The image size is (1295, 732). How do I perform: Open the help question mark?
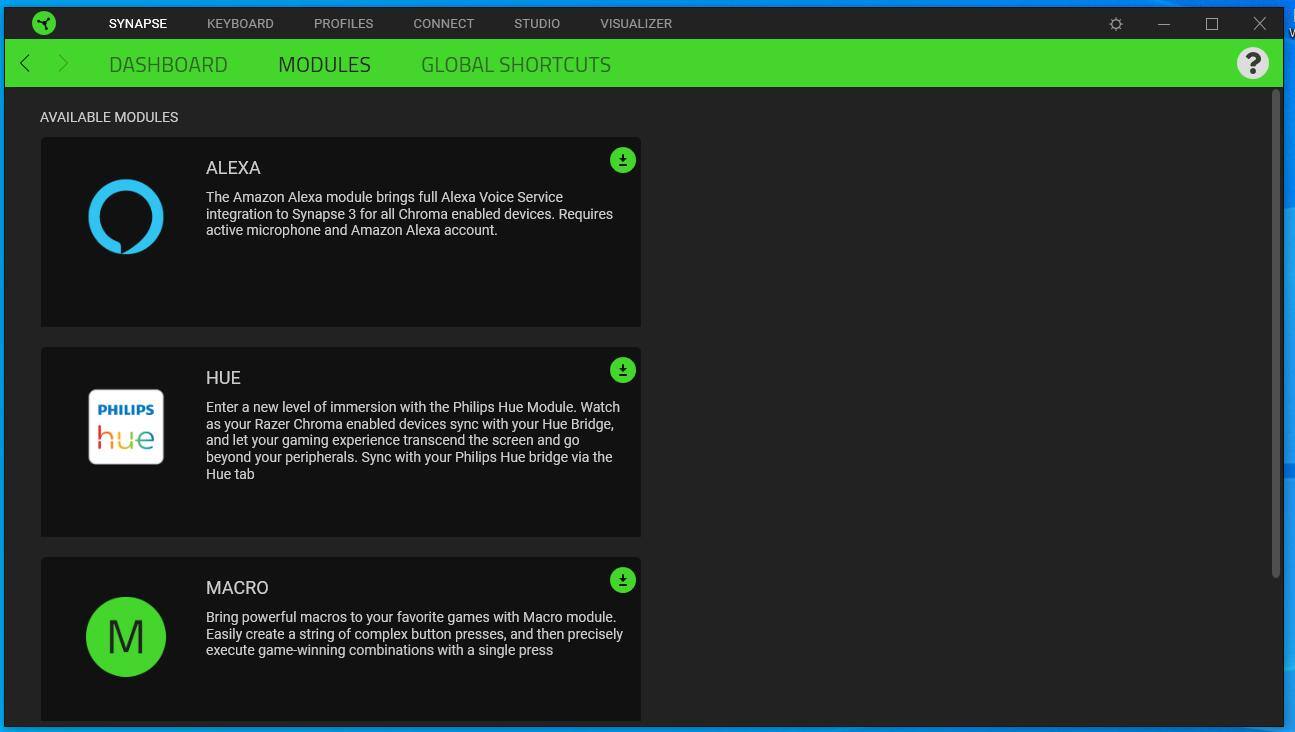click(1252, 63)
